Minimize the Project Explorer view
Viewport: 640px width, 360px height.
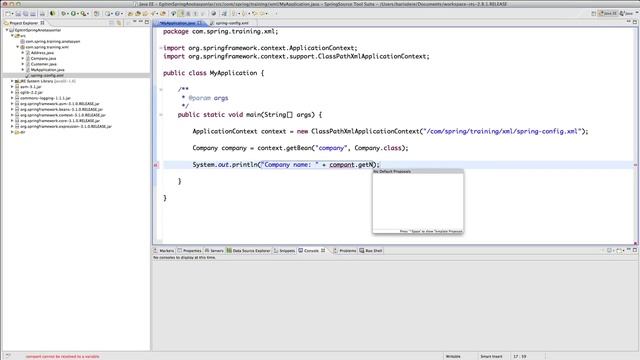pos(141,21)
